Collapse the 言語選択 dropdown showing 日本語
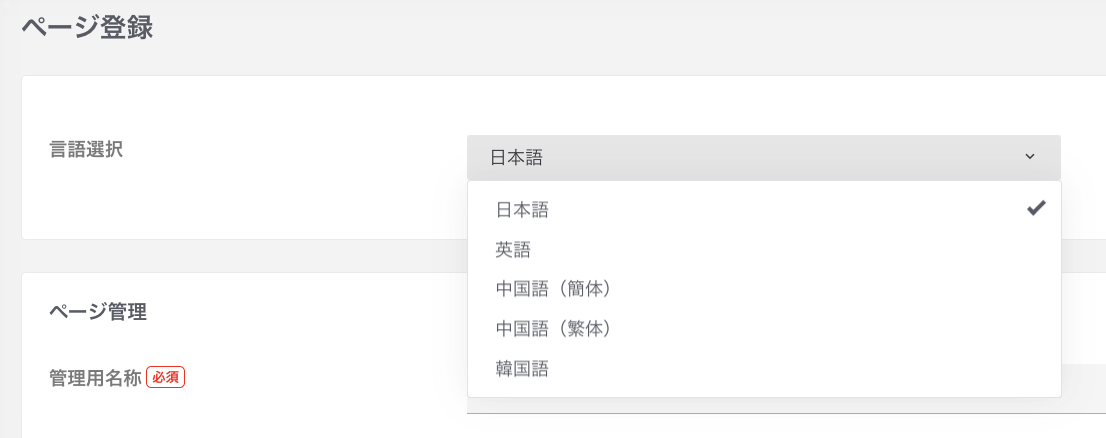The width and height of the screenshot is (1106, 438). click(x=762, y=157)
